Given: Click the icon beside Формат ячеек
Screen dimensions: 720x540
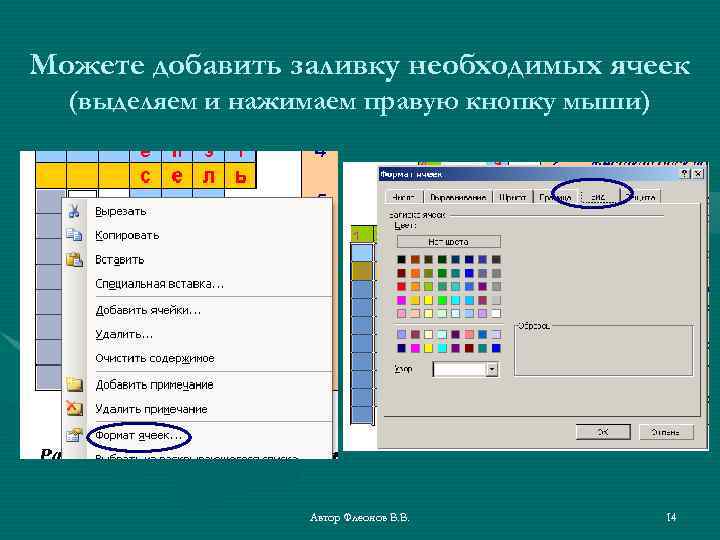Looking at the screenshot, I should coord(74,435).
